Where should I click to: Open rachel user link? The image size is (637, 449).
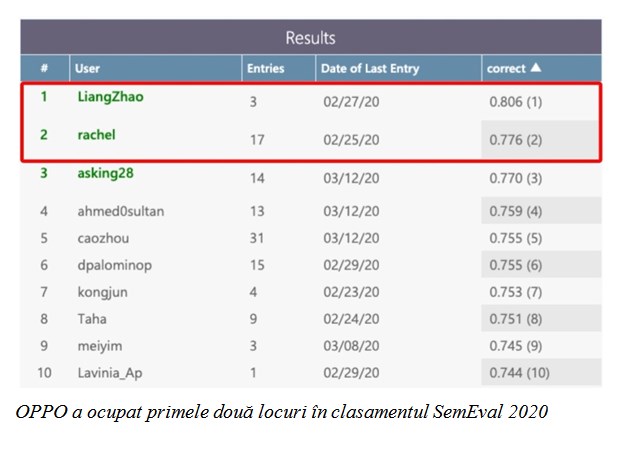pyautogui.click(x=97, y=134)
